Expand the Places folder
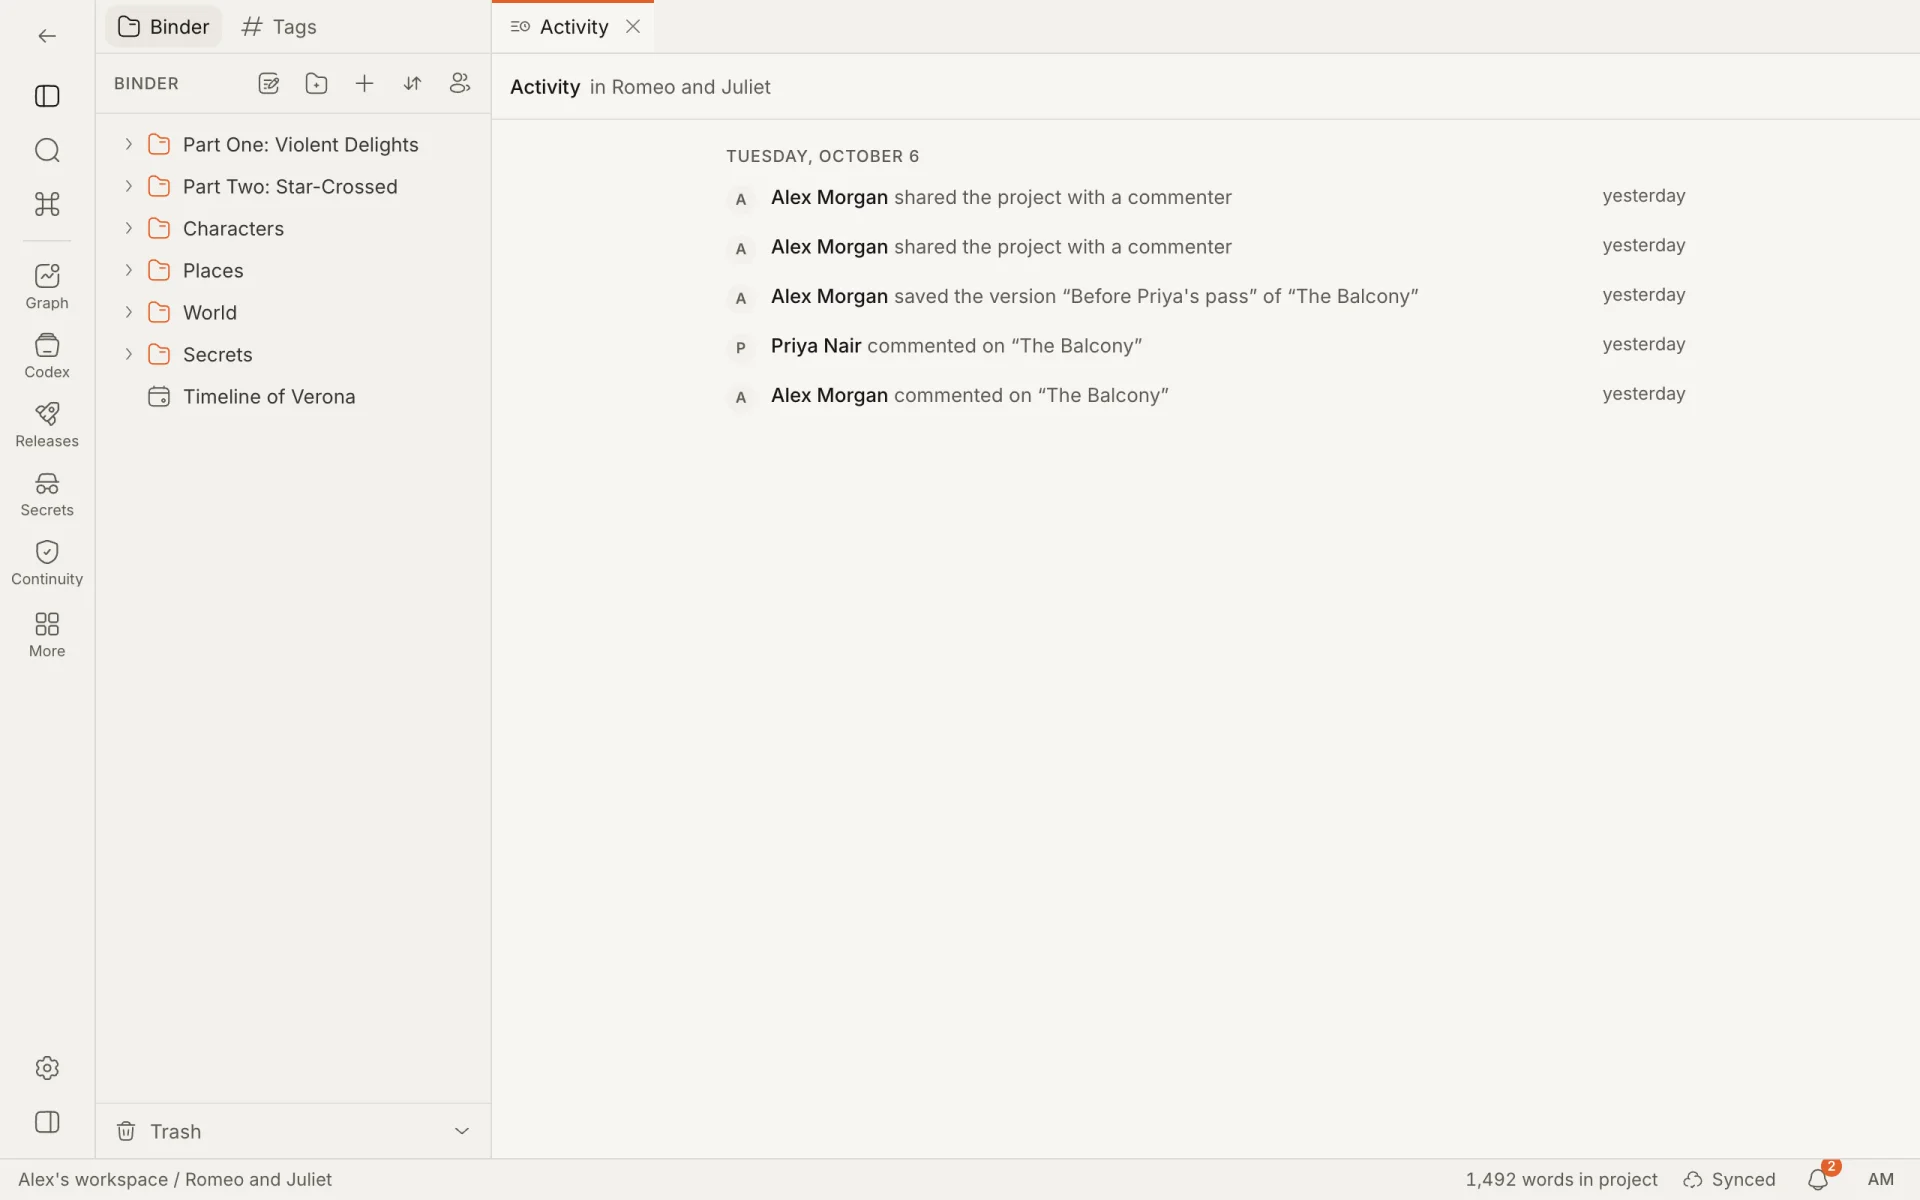The image size is (1920, 1200). 128,270
